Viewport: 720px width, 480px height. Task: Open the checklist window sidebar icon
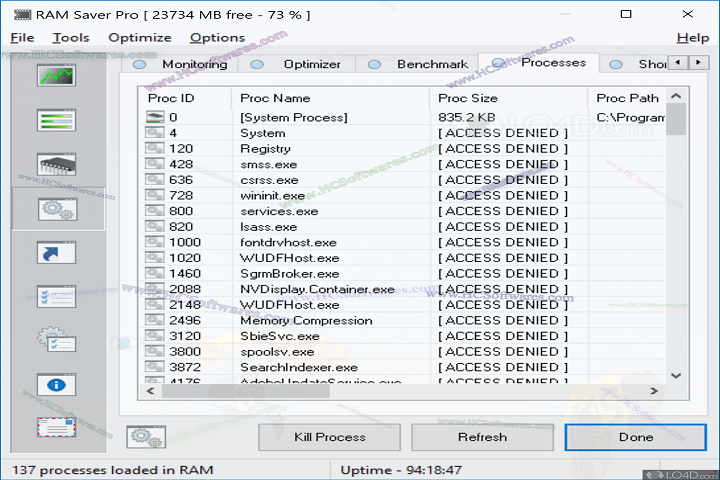[56, 297]
